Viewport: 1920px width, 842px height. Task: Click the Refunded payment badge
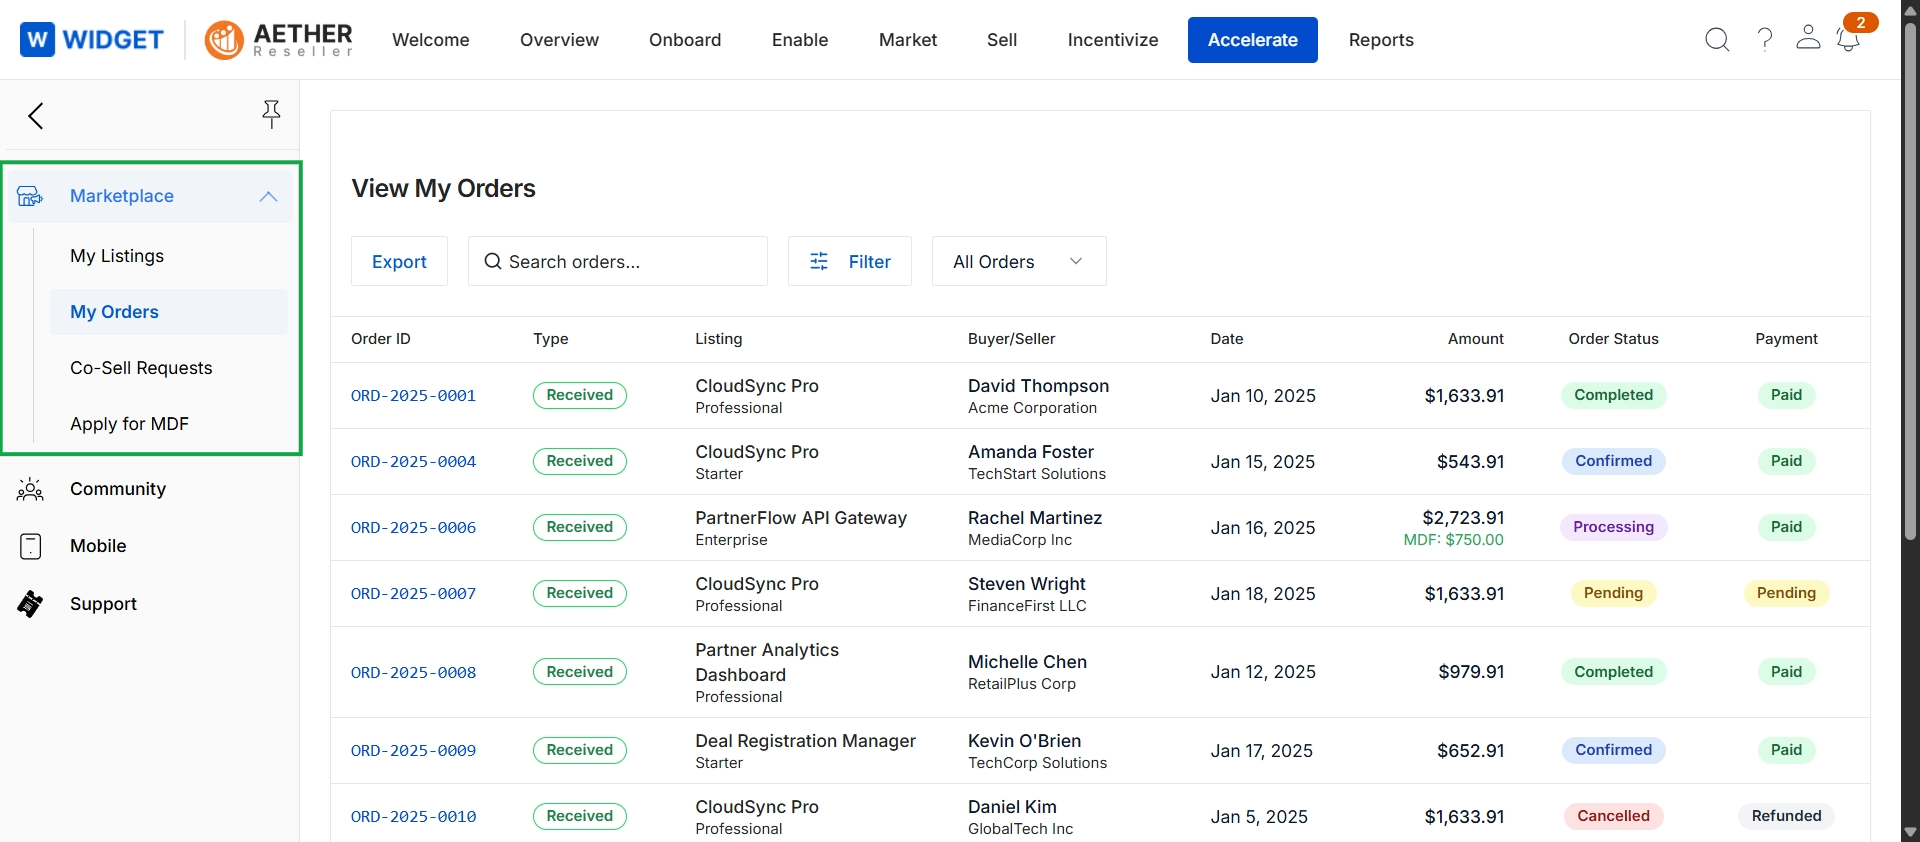click(x=1786, y=816)
